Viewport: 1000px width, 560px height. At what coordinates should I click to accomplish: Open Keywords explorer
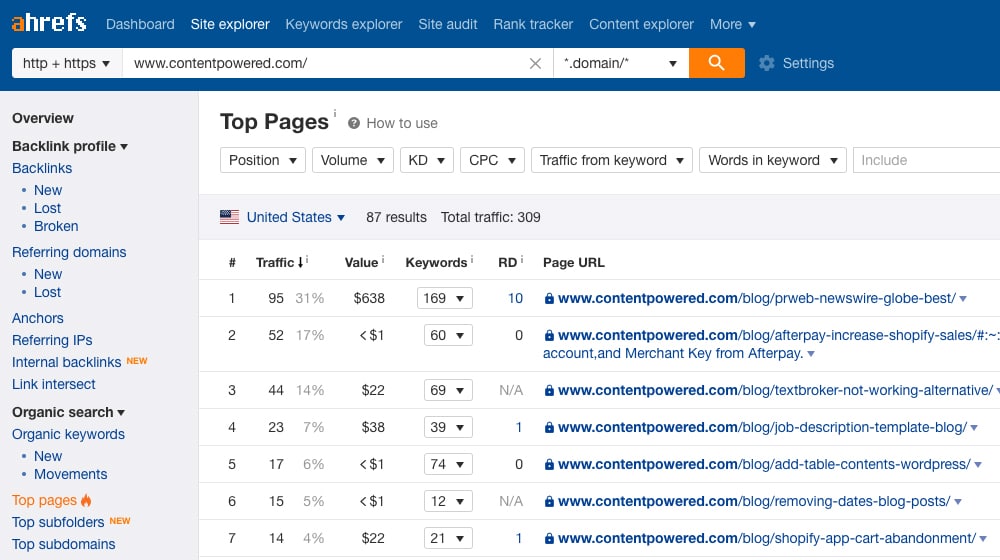tap(344, 24)
